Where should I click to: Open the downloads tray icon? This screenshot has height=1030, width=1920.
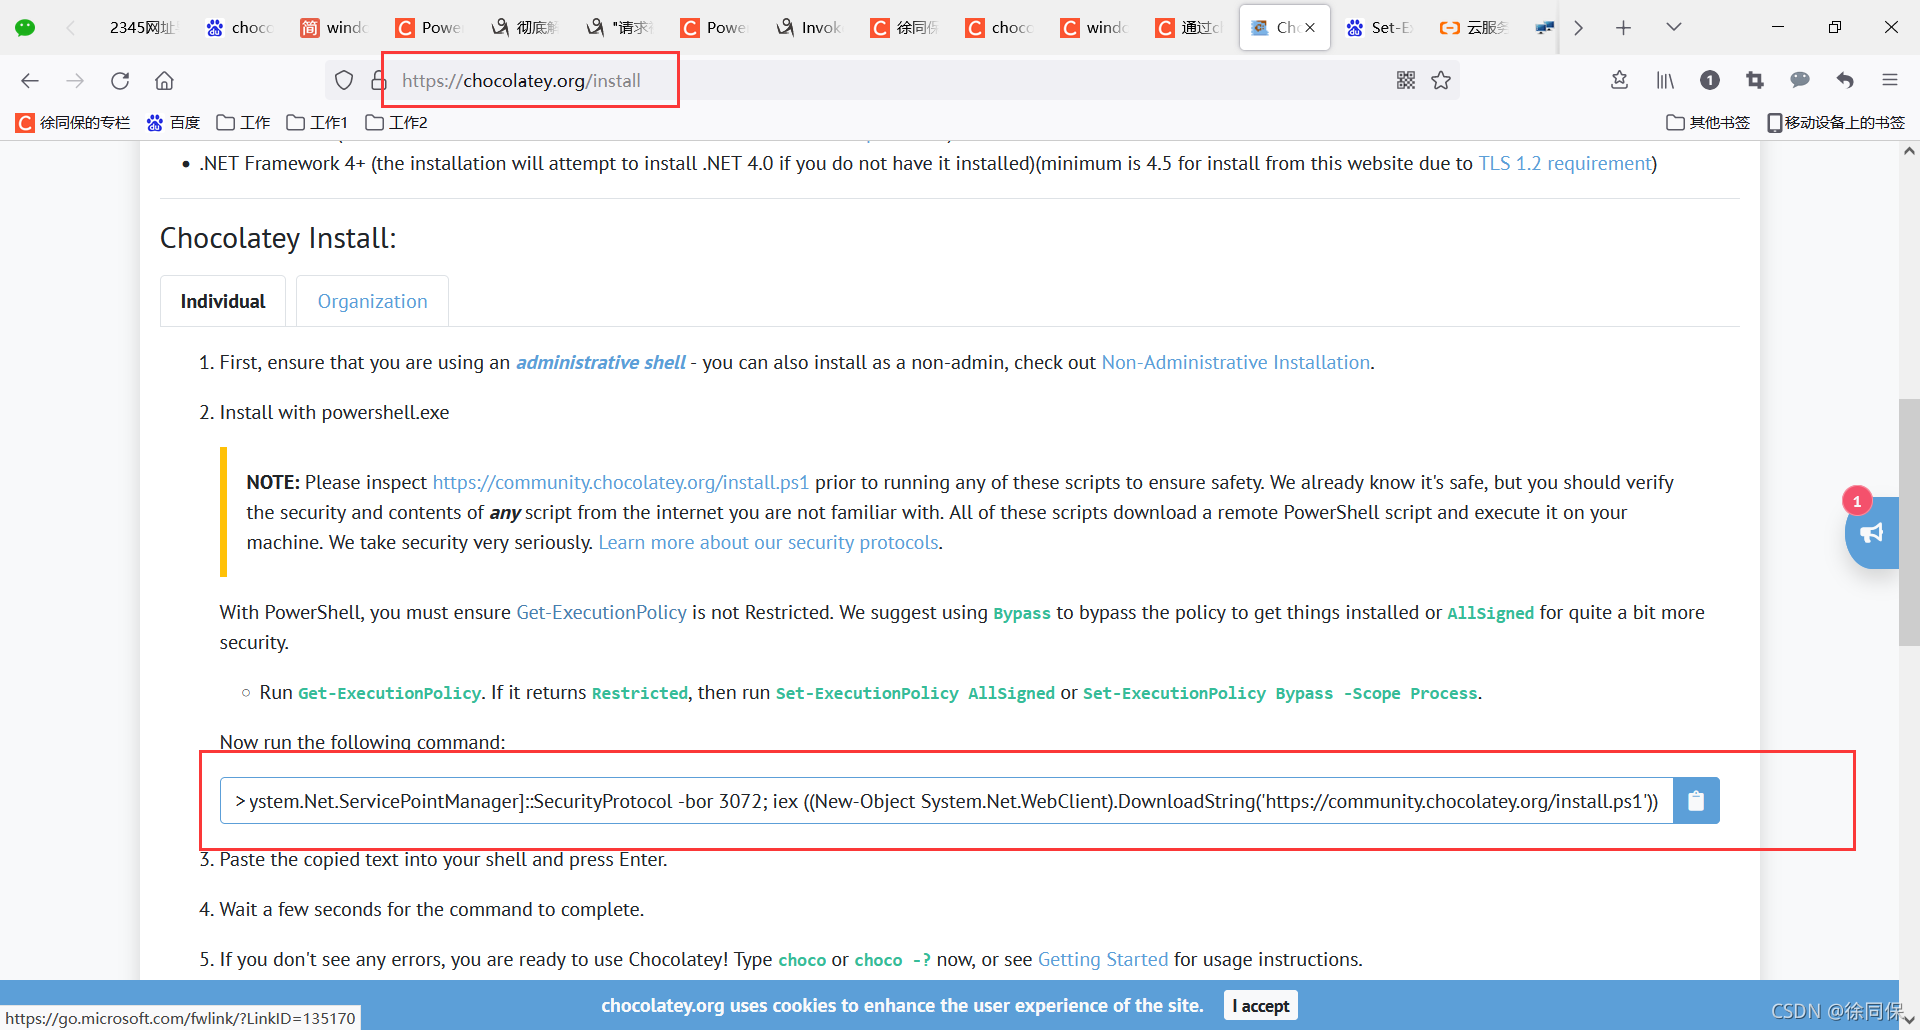pos(1620,81)
